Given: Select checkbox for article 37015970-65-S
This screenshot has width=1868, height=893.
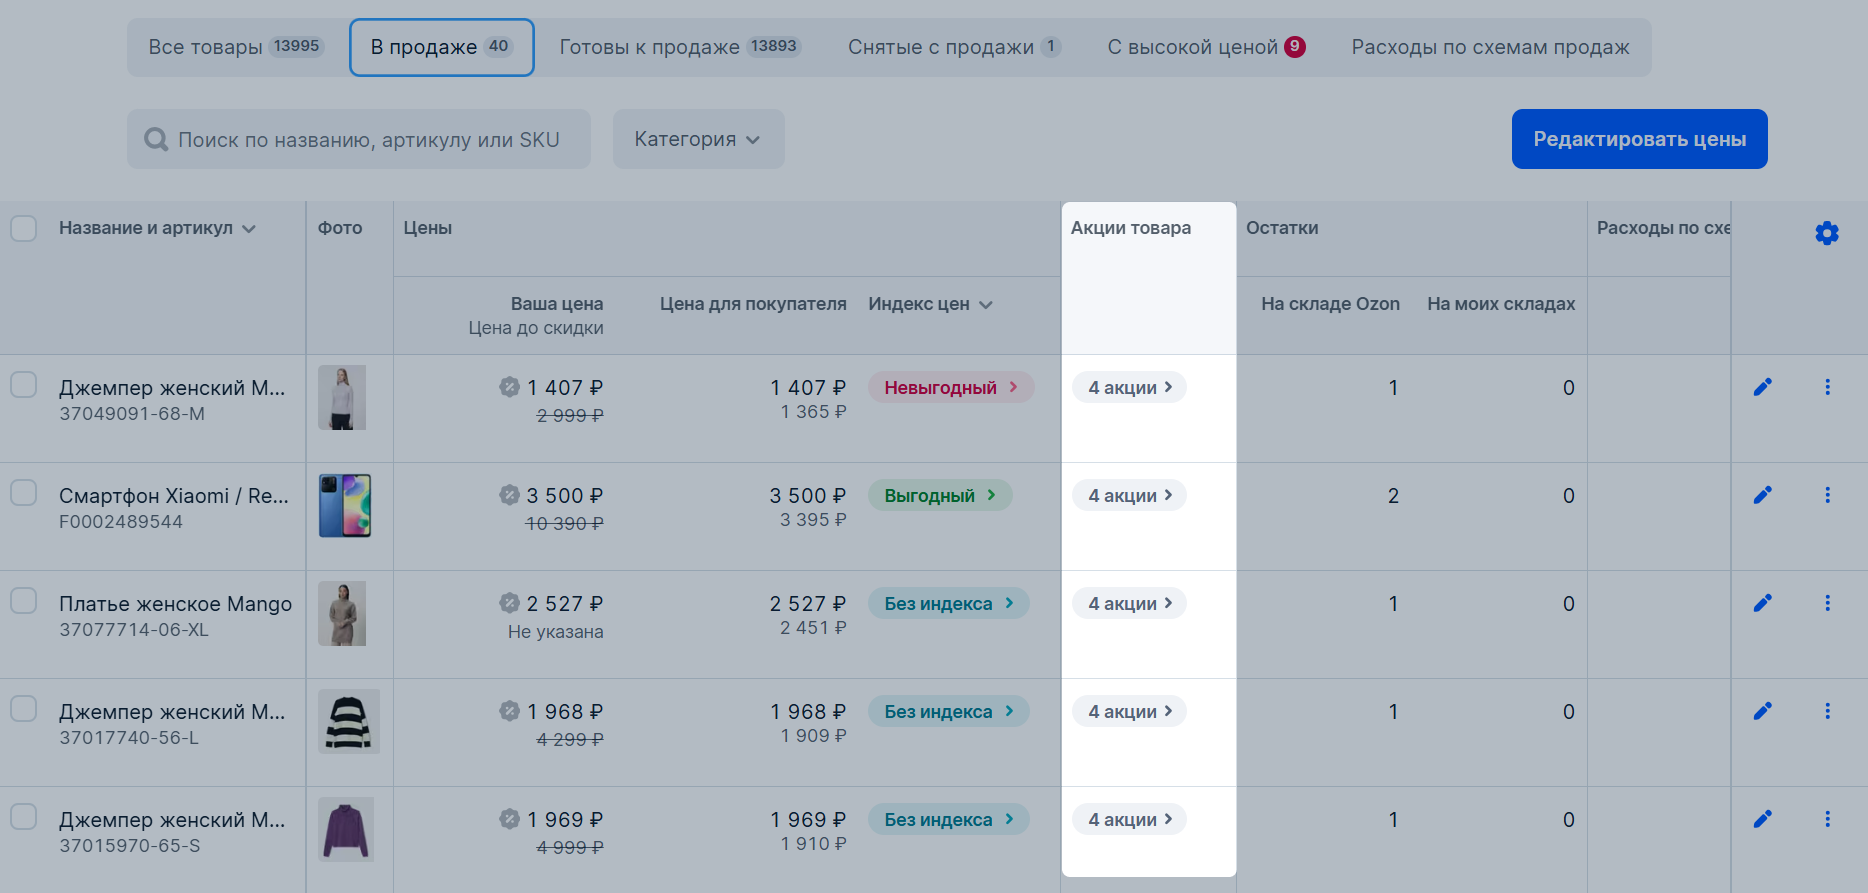Looking at the screenshot, I should pyautogui.click(x=24, y=817).
